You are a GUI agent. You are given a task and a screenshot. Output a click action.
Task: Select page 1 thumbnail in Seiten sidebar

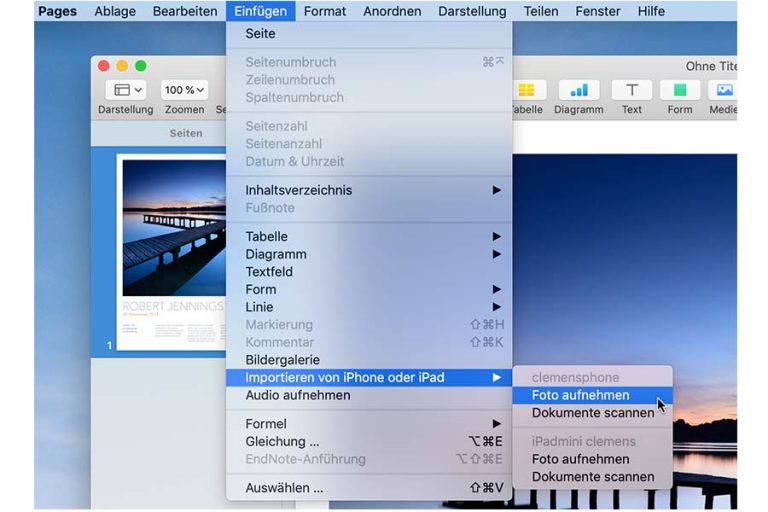171,252
